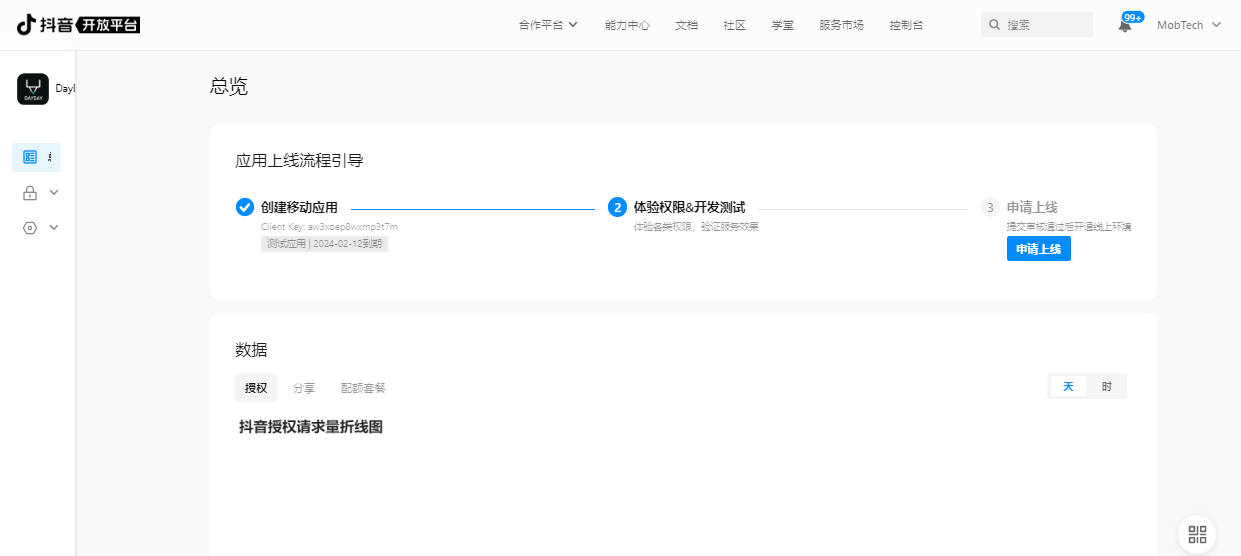Select the 授权 data tab
The height and width of the screenshot is (556, 1241).
click(256, 388)
